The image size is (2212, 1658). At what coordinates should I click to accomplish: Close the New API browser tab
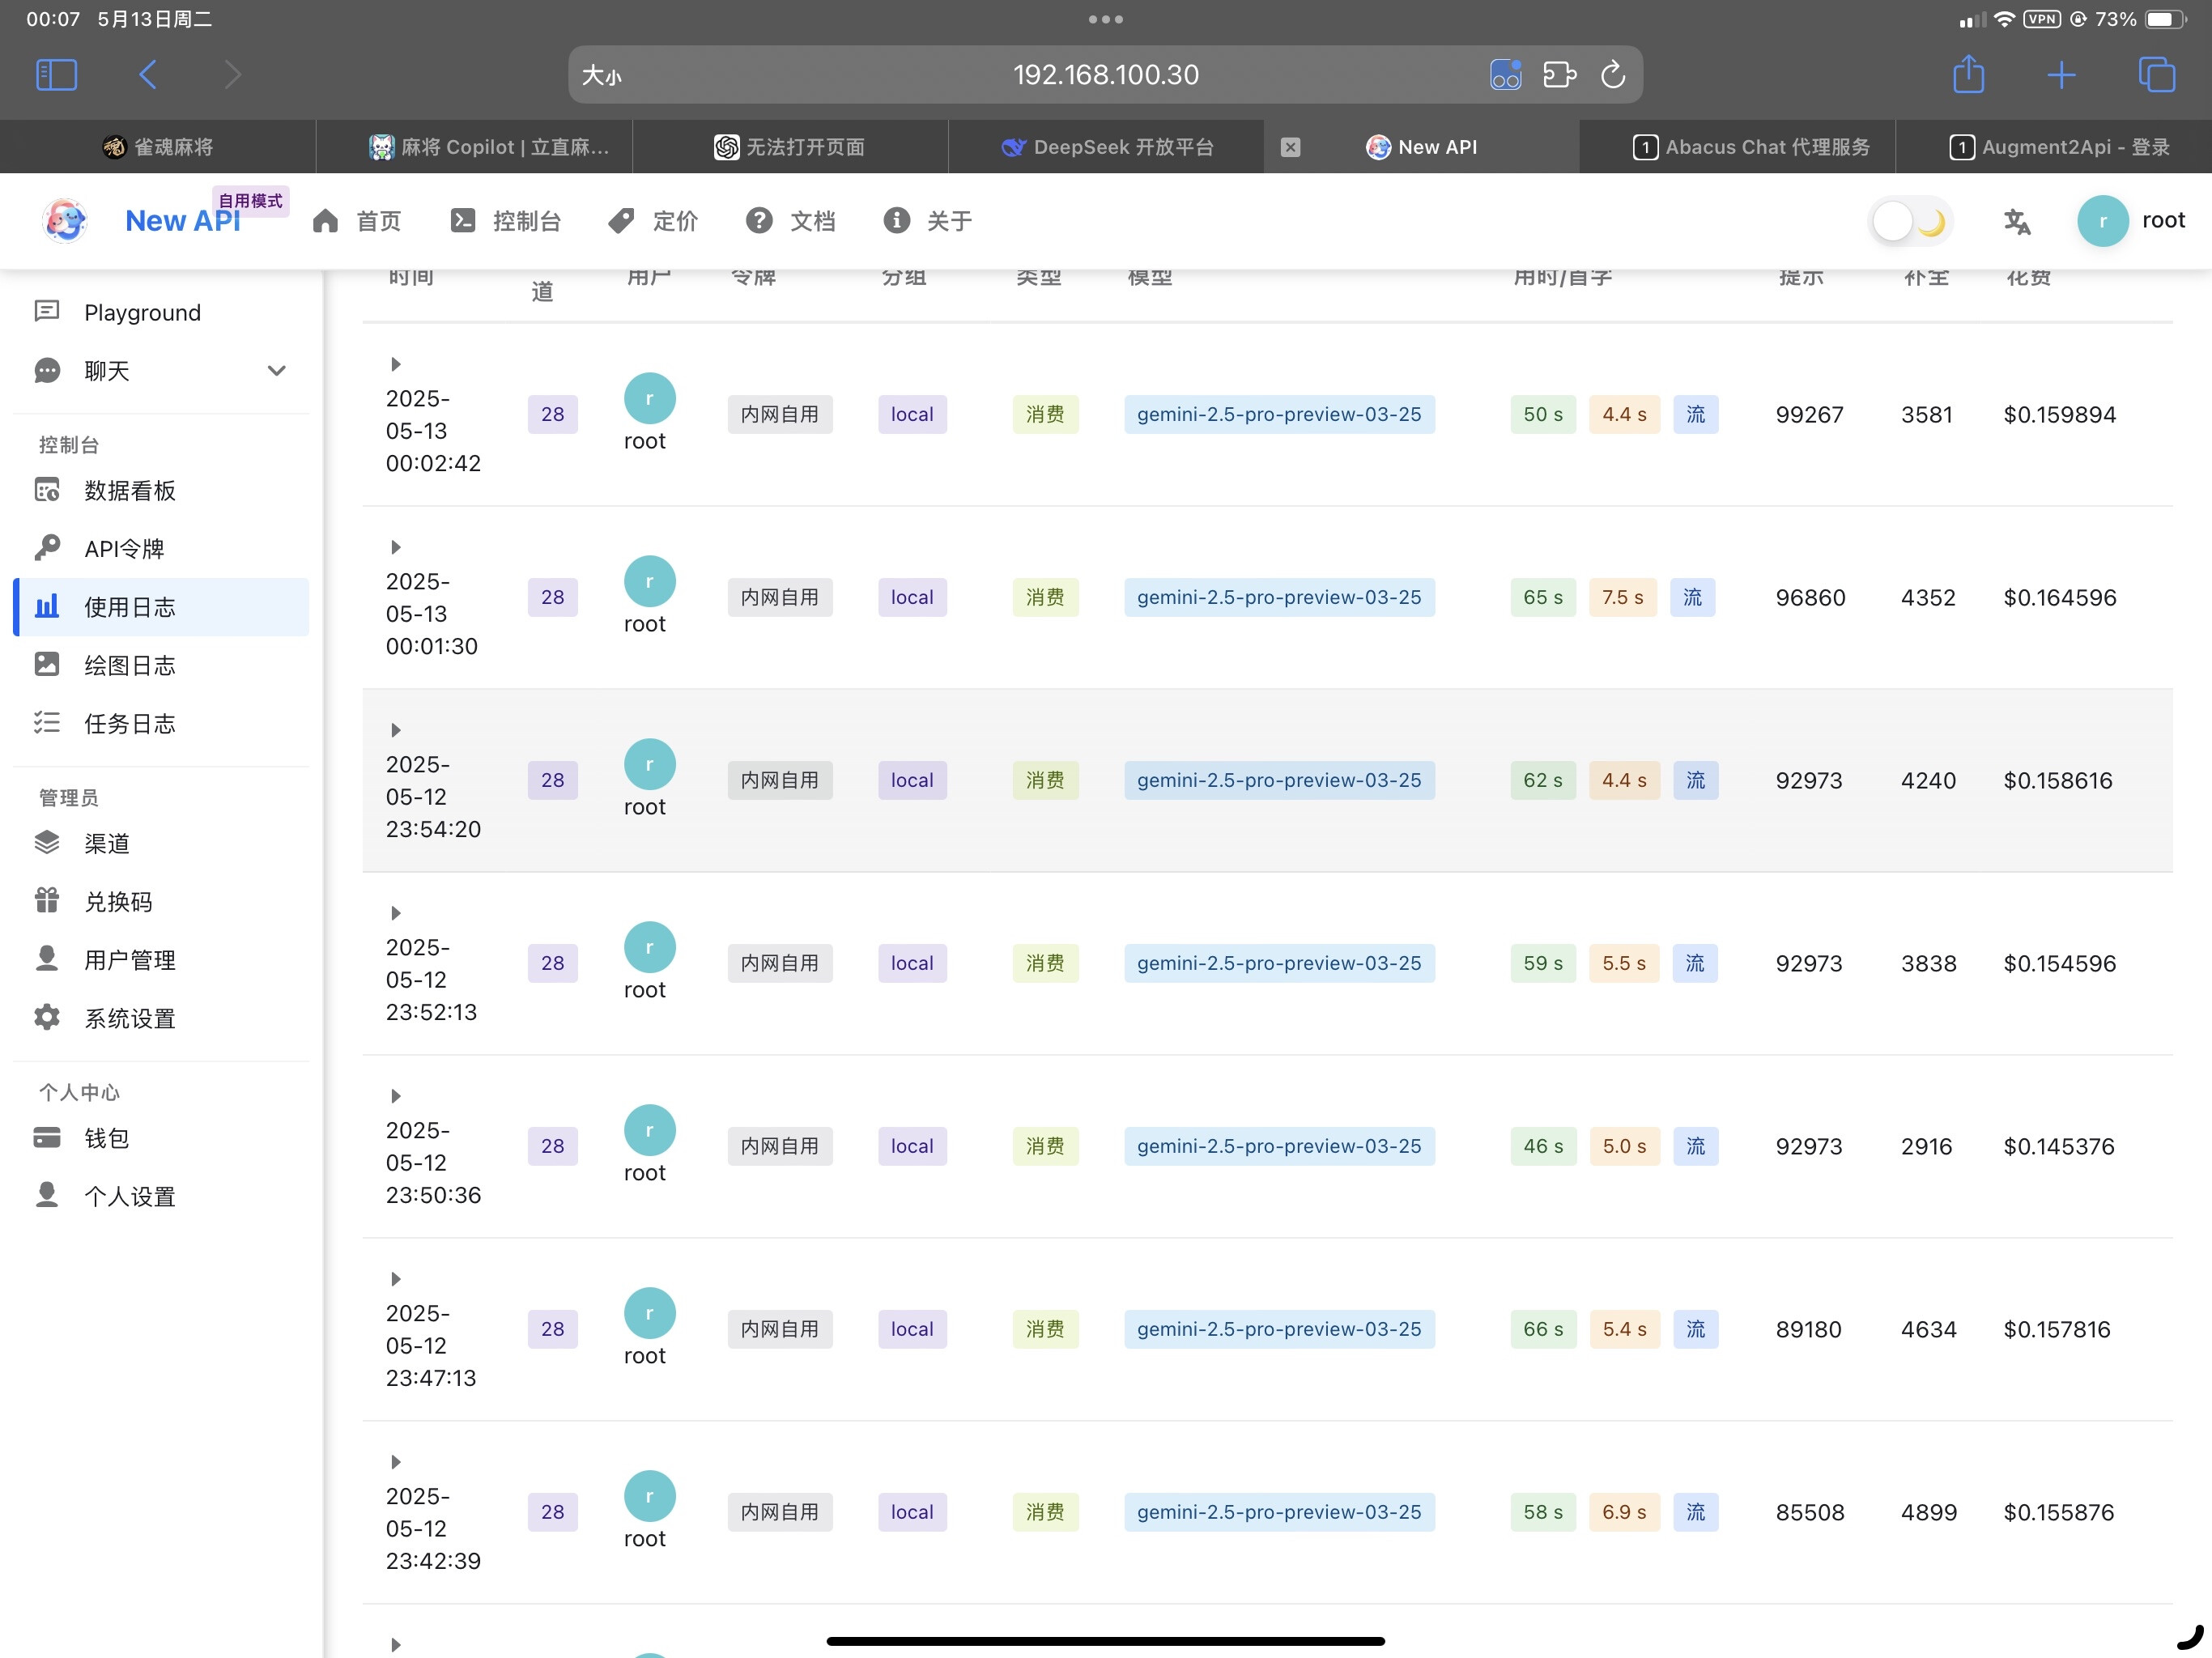(1290, 147)
